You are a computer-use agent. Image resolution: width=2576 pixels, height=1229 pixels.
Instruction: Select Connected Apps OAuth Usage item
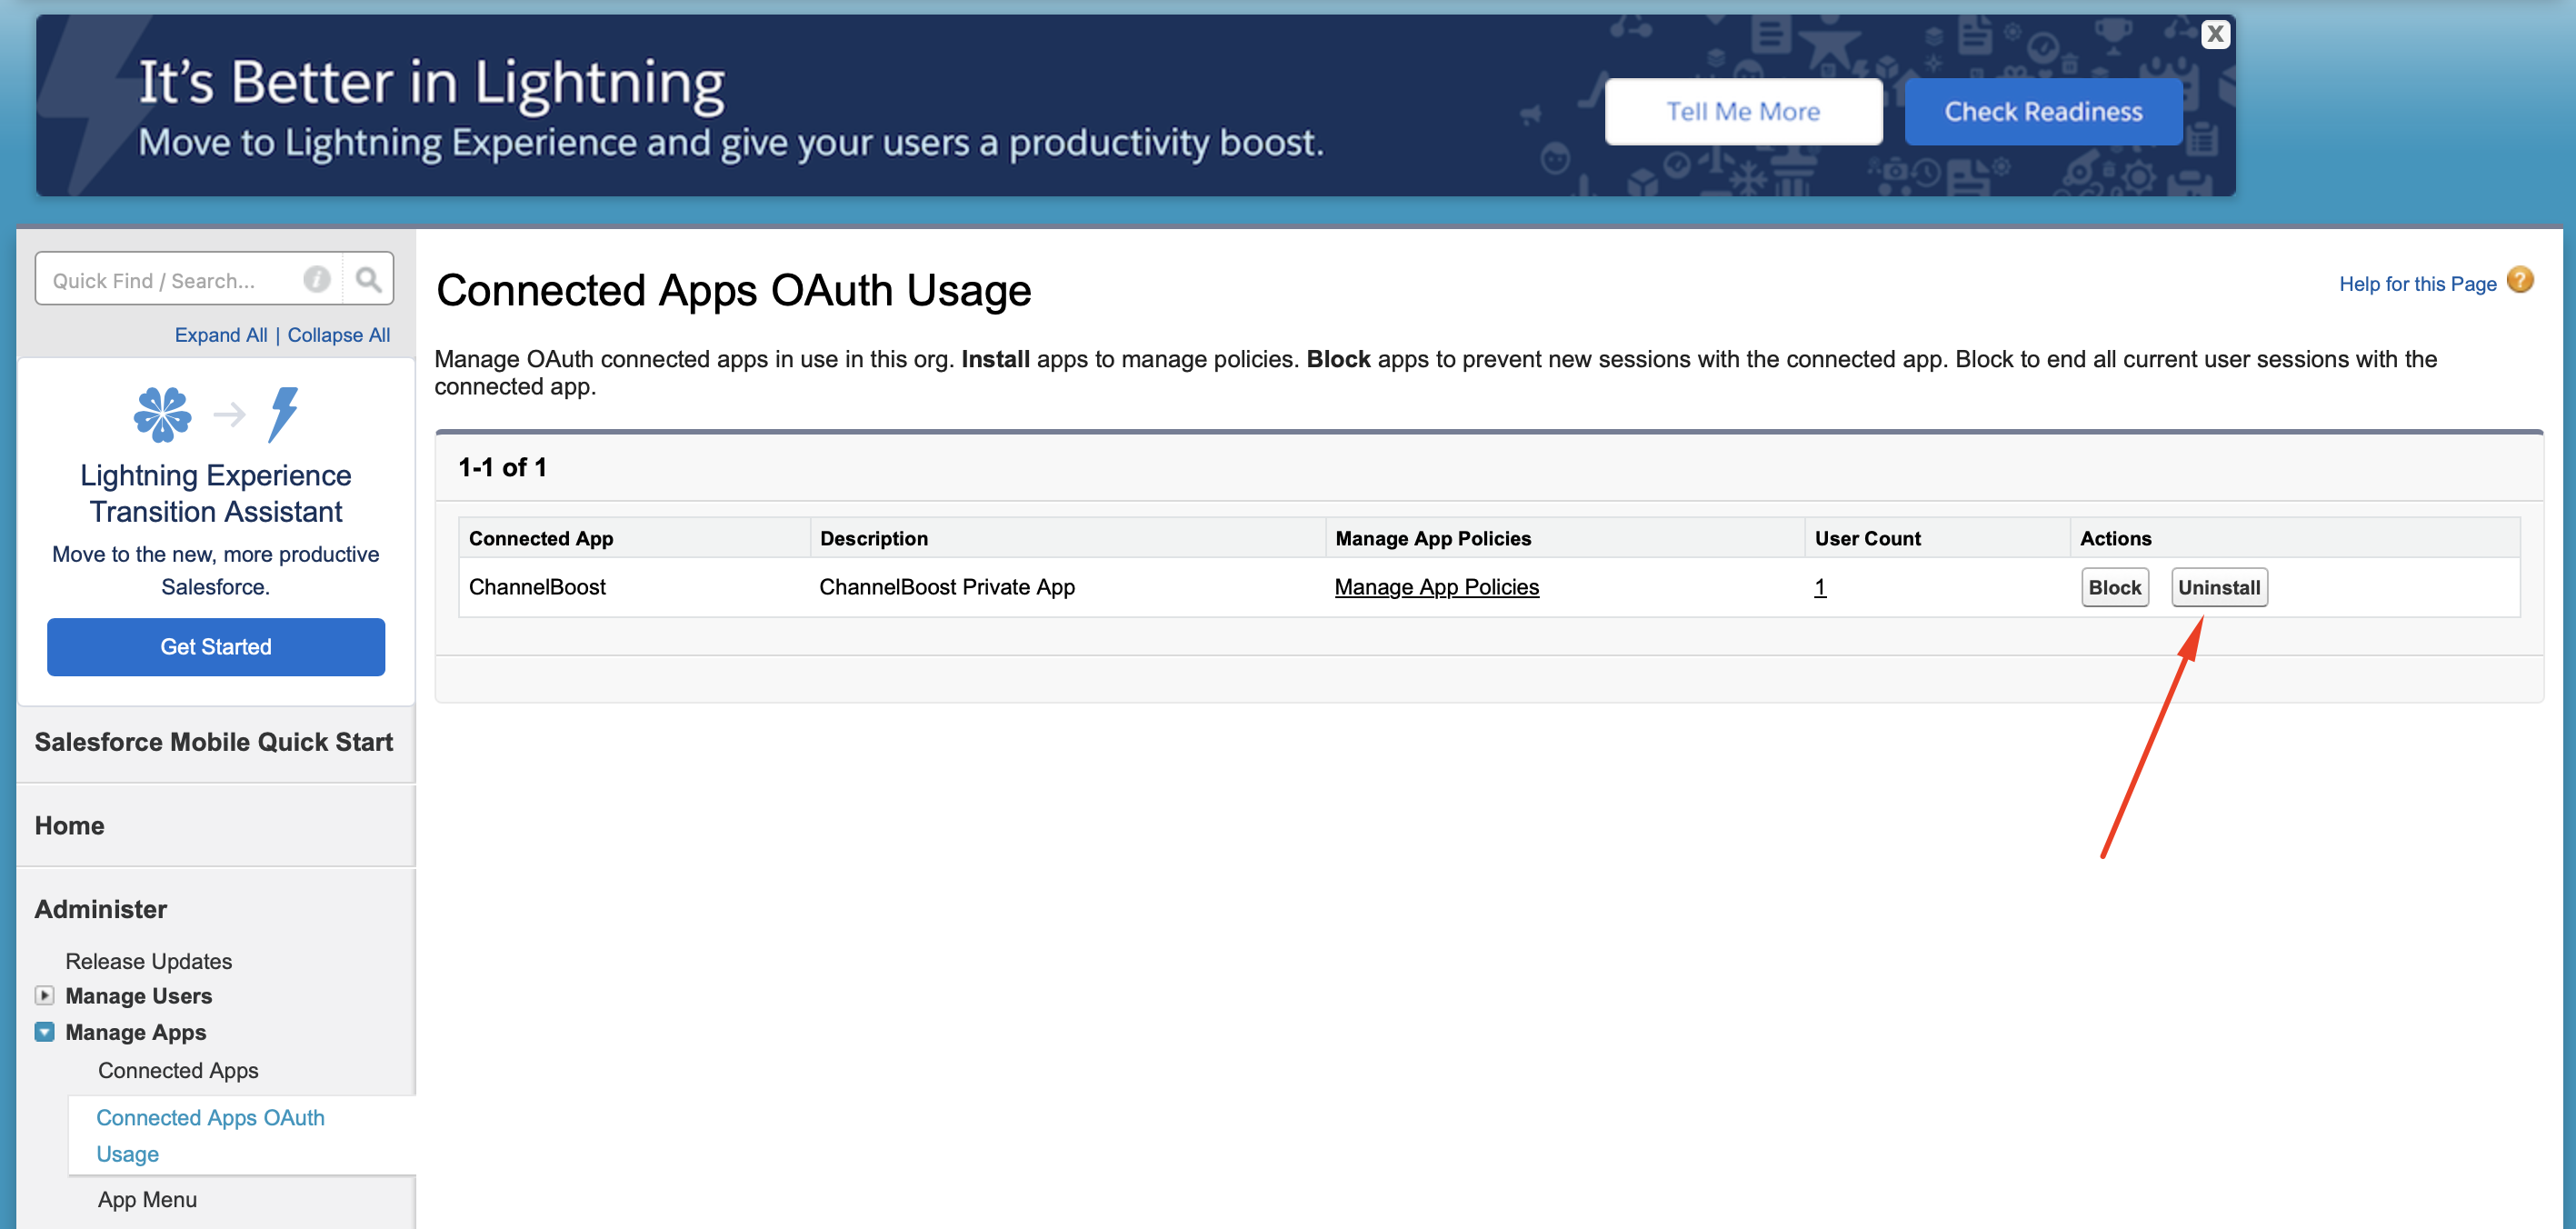210,1135
